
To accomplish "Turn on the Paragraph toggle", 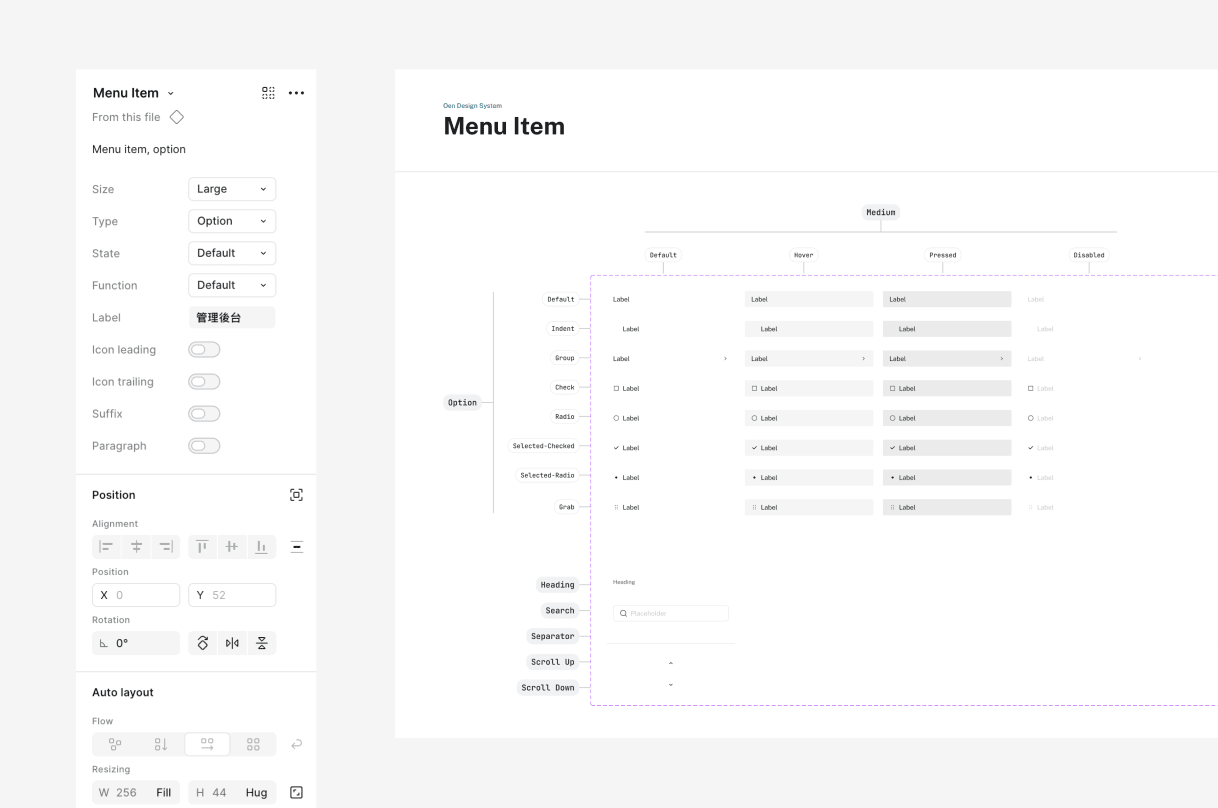I will click(204, 445).
